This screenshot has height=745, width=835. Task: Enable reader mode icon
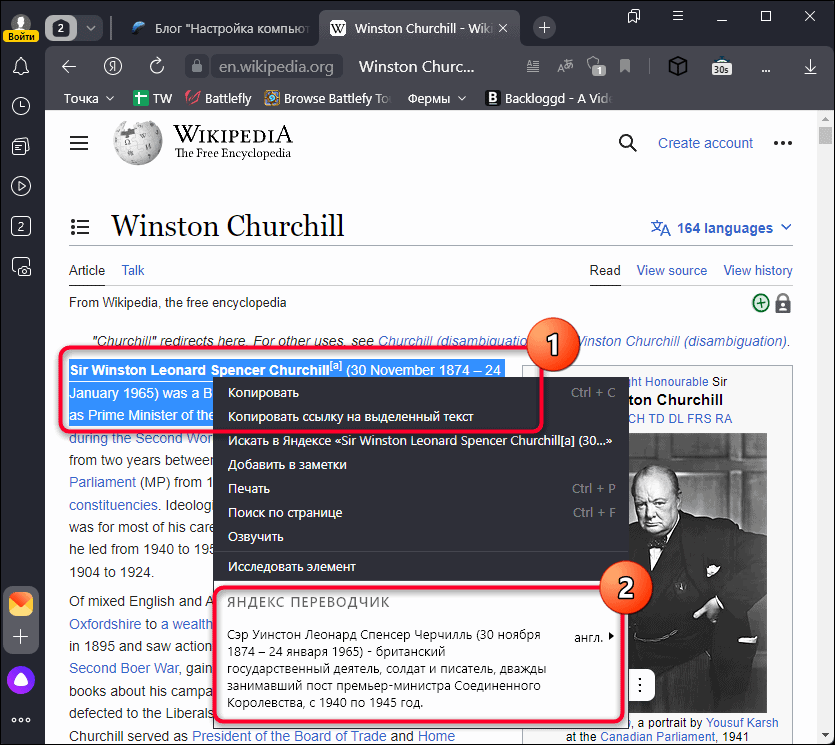(533, 67)
